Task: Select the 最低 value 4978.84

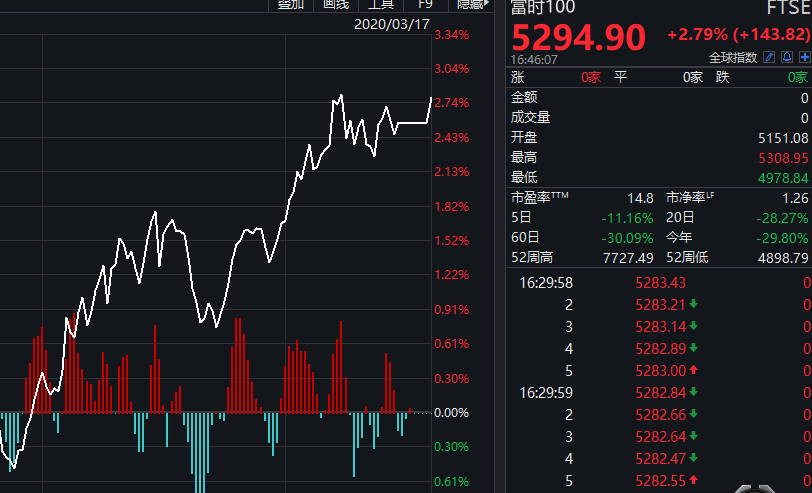Action: click(x=783, y=178)
